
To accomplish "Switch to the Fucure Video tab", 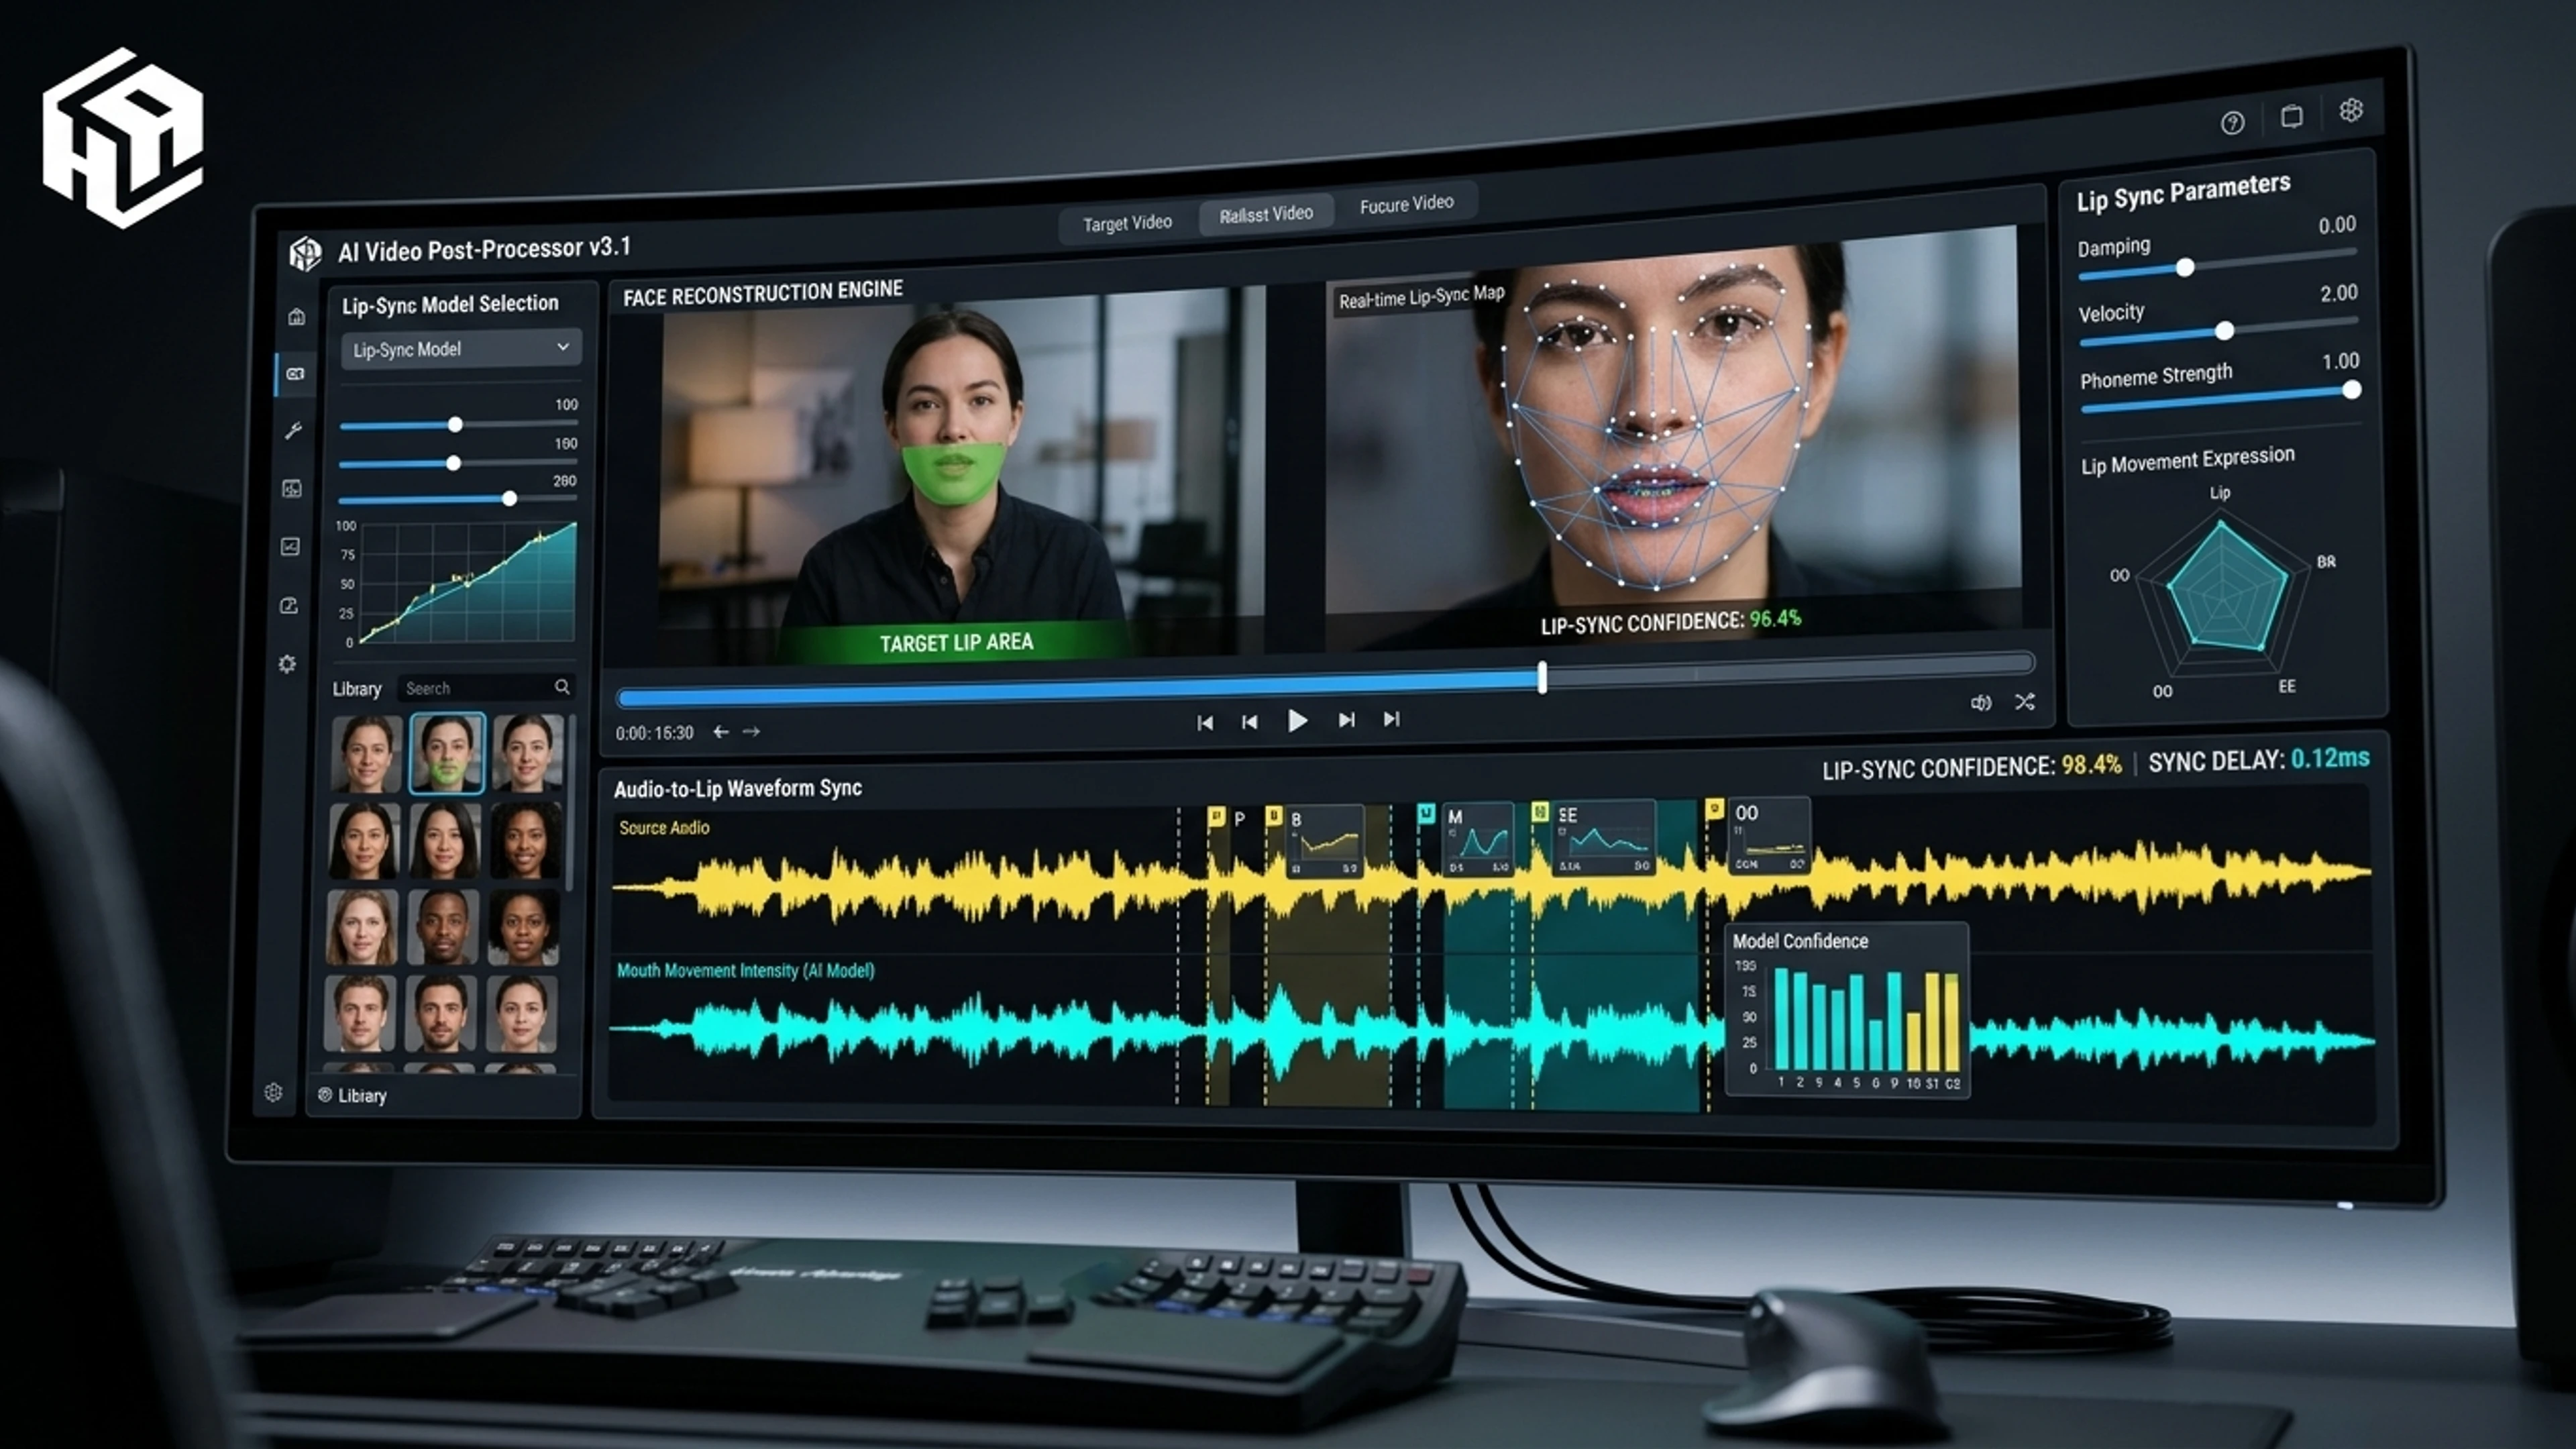I will [x=1406, y=204].
